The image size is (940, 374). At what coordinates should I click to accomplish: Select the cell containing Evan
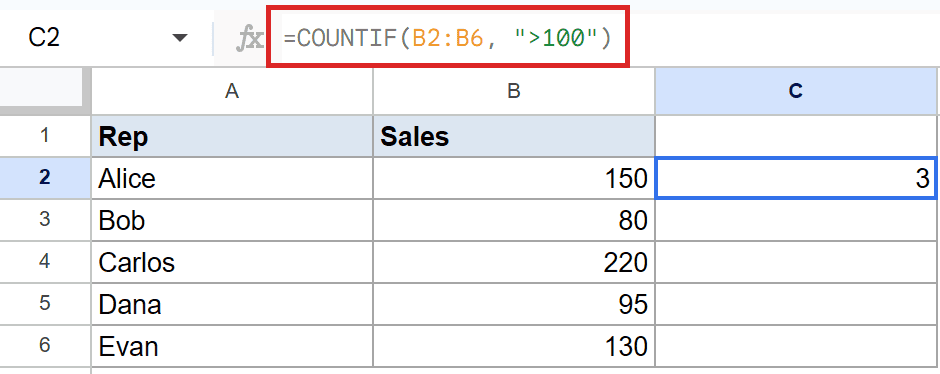click(232, 346)
